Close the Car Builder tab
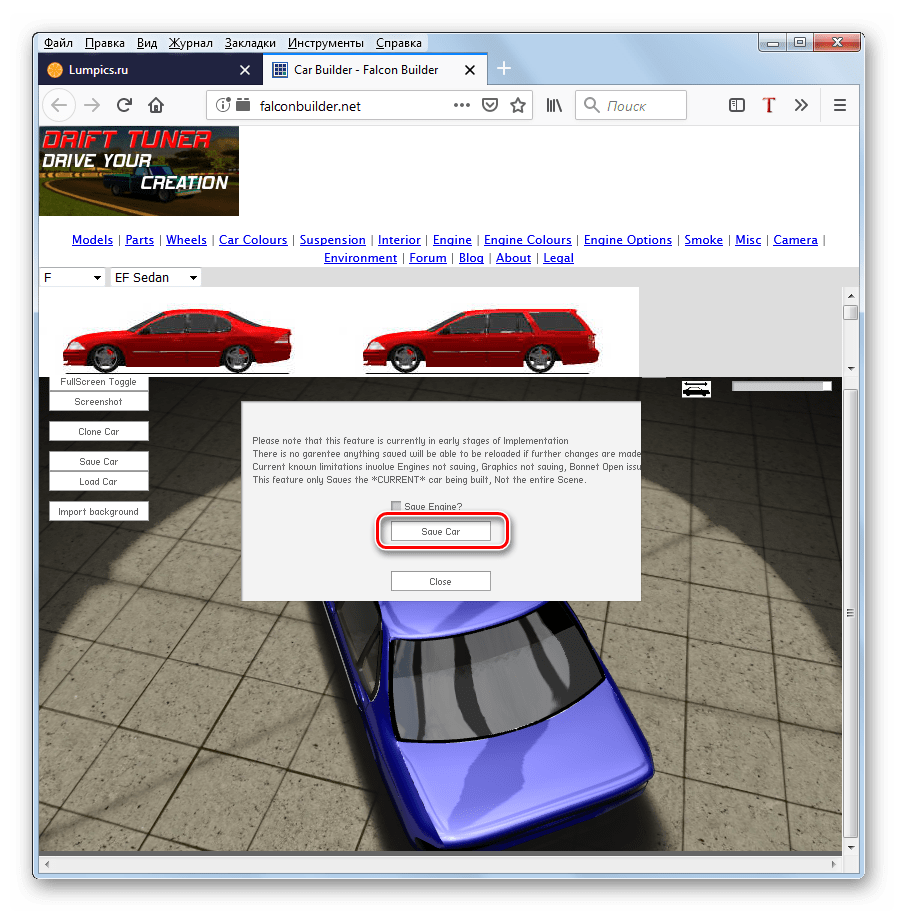898x912 pixels. [x=470, y=70]
